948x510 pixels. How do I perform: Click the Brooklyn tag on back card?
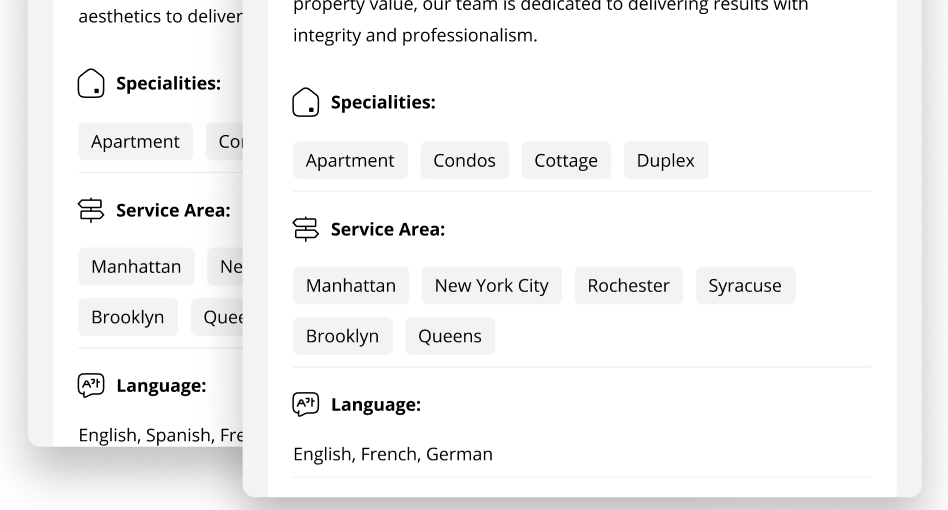coord(128,317)
